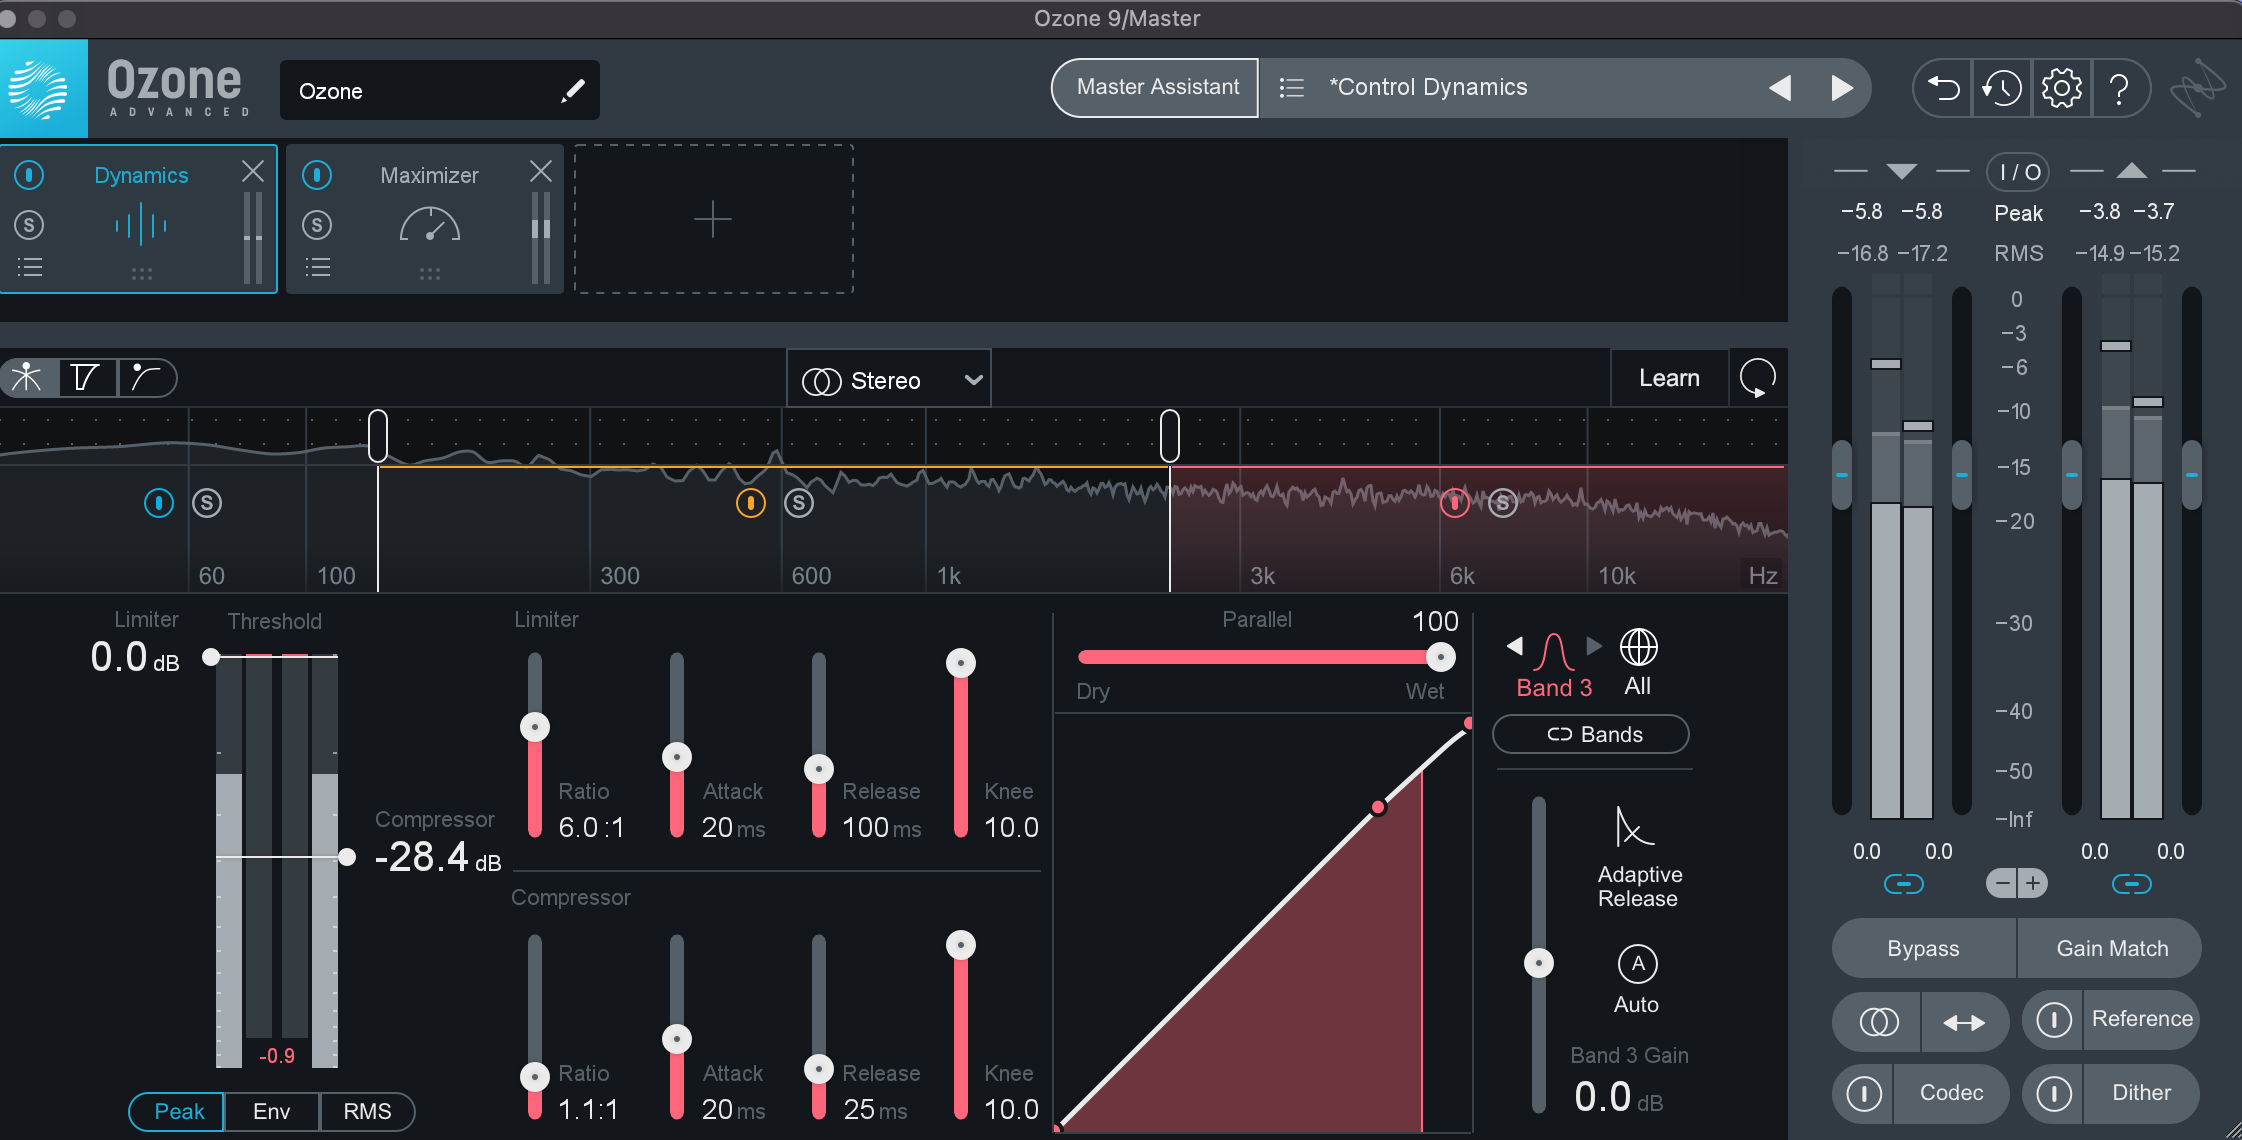Click the I/O meter toggle
This screenshot has width=2242, height=1140.
click(x=2018, y=172)
